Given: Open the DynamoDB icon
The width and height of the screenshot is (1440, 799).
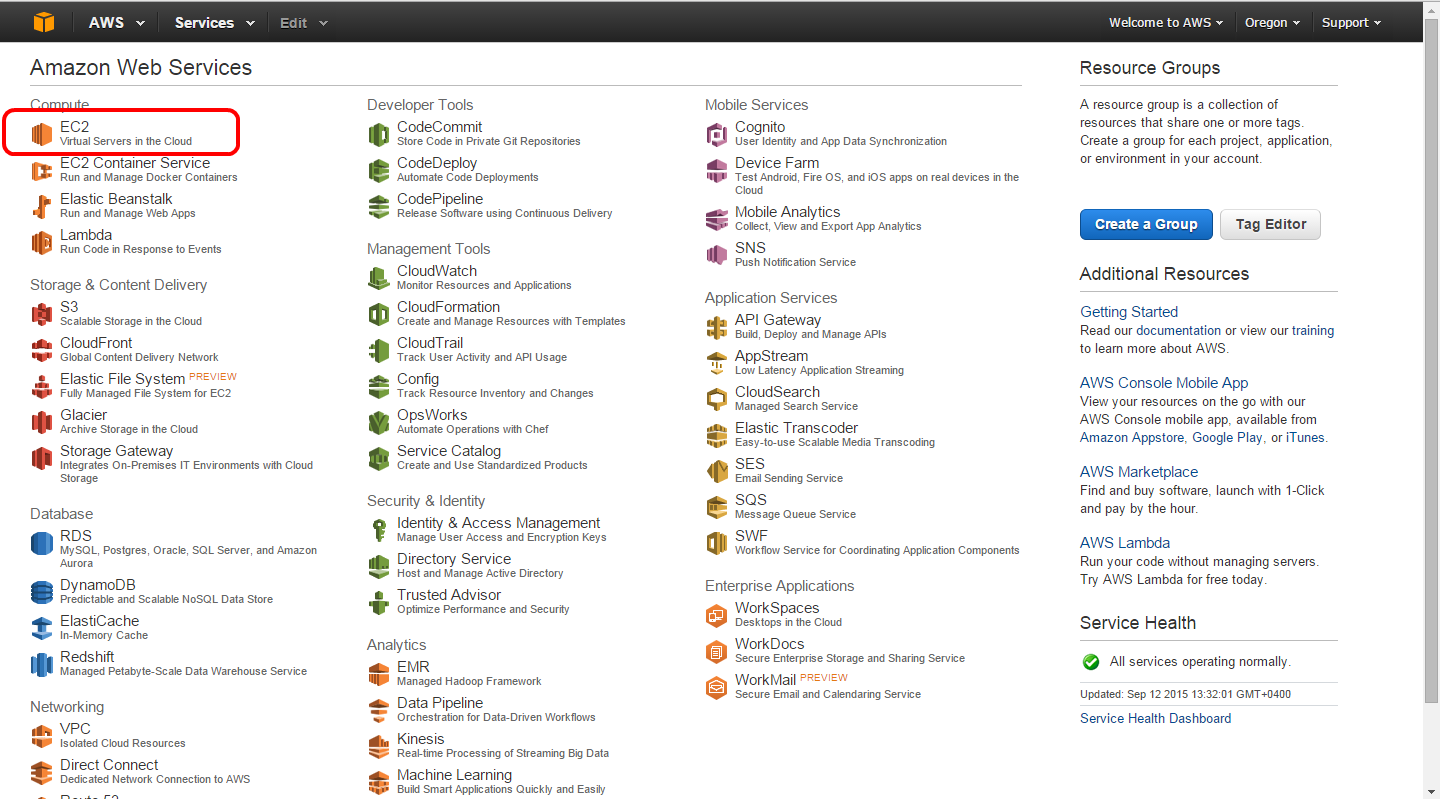Looking at the screenshot, I should (41, 592).
